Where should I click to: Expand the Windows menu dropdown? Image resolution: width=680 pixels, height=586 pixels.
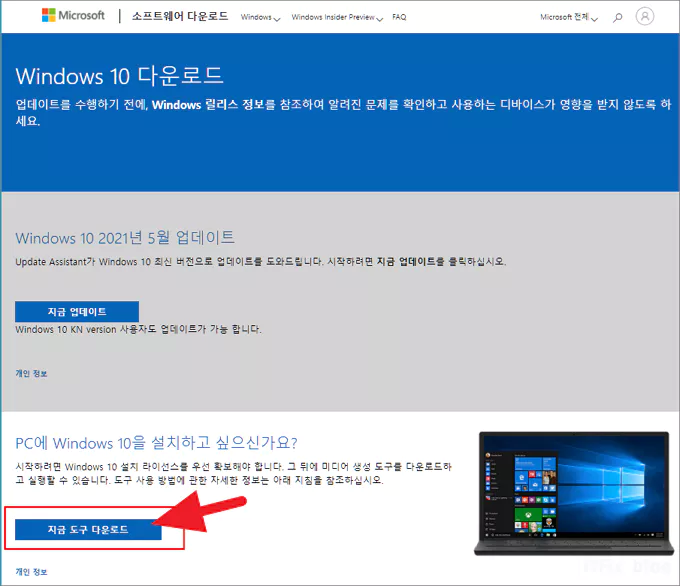tap(261, 17)
